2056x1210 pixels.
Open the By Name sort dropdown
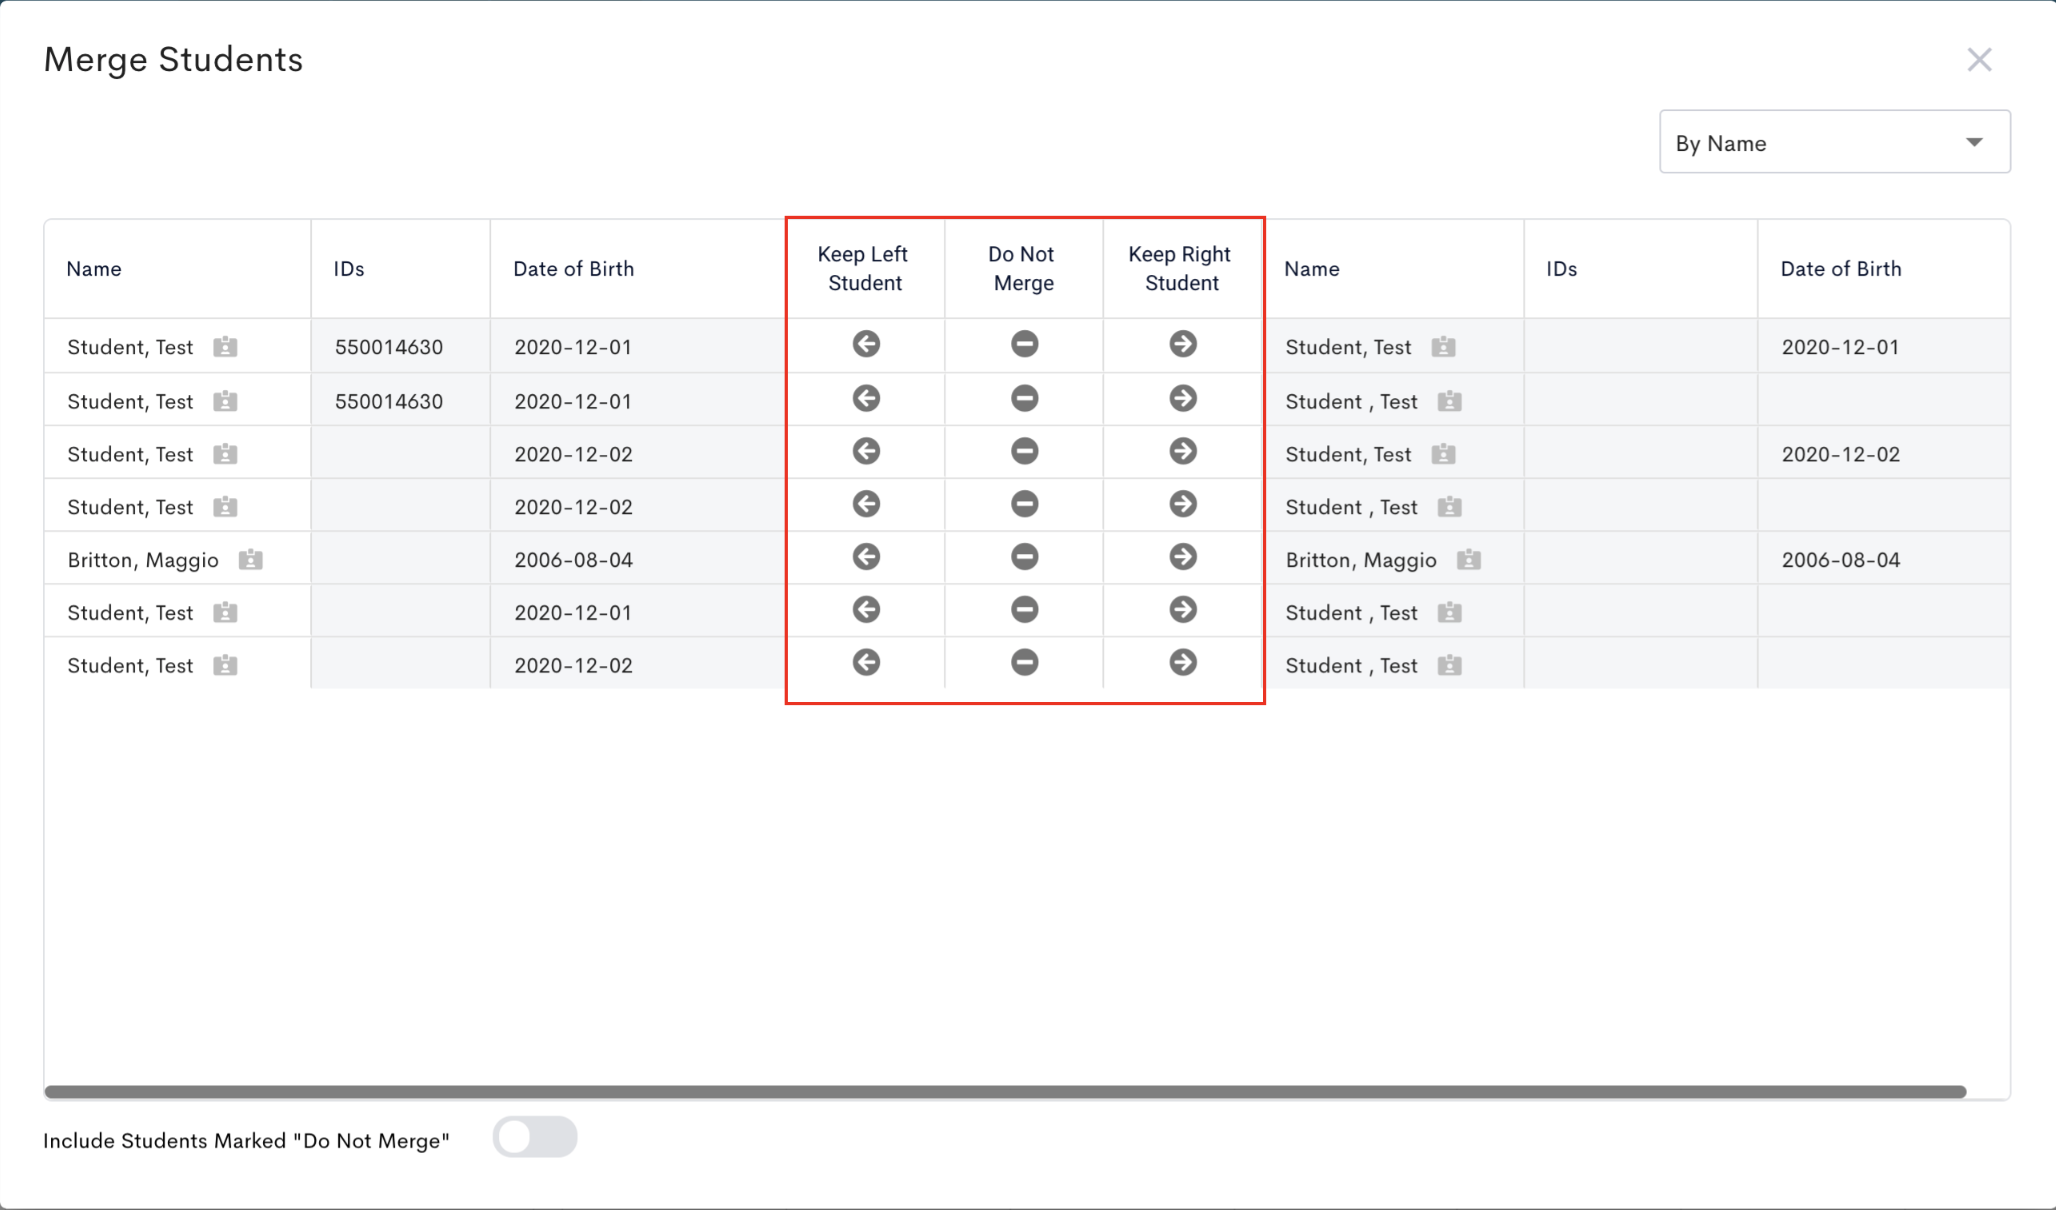(x=1834, y=142)
